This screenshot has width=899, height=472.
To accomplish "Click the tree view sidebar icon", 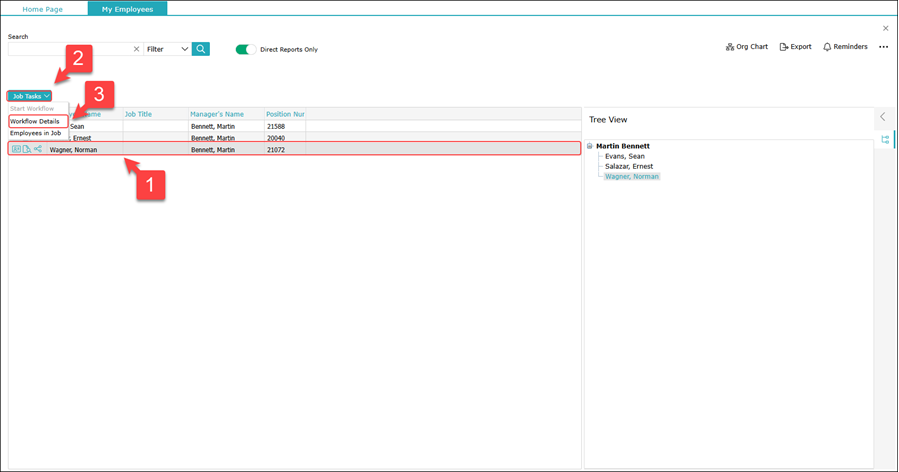I will tap(885, 140).
